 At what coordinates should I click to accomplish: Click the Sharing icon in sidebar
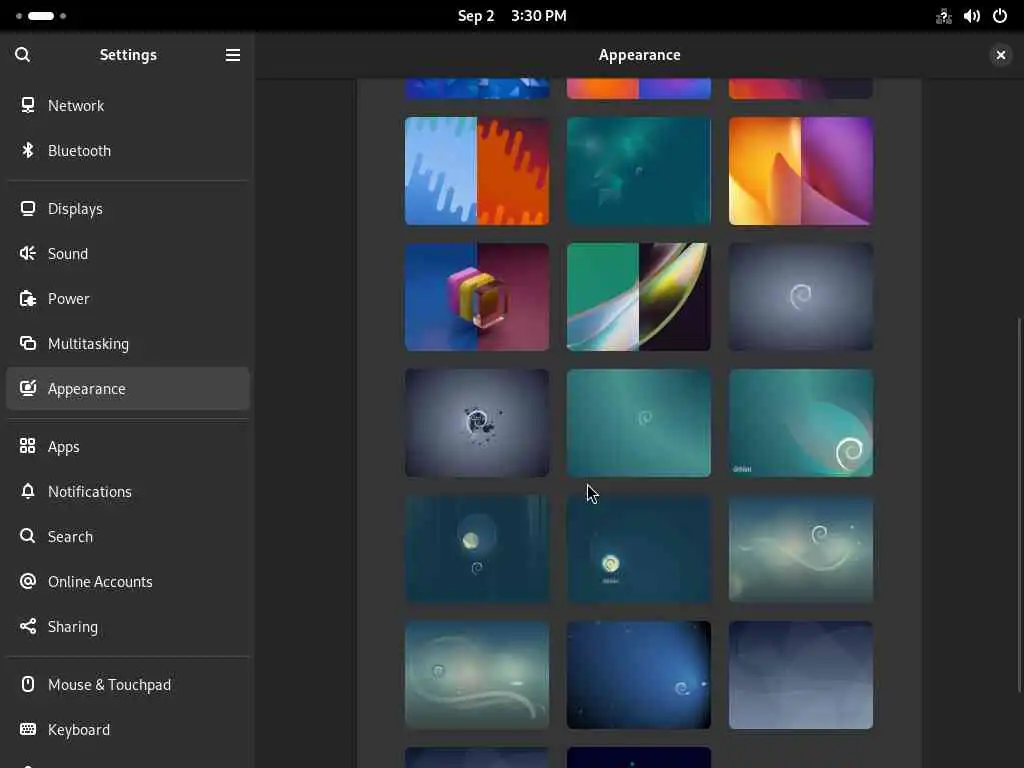tap(27, 626)
